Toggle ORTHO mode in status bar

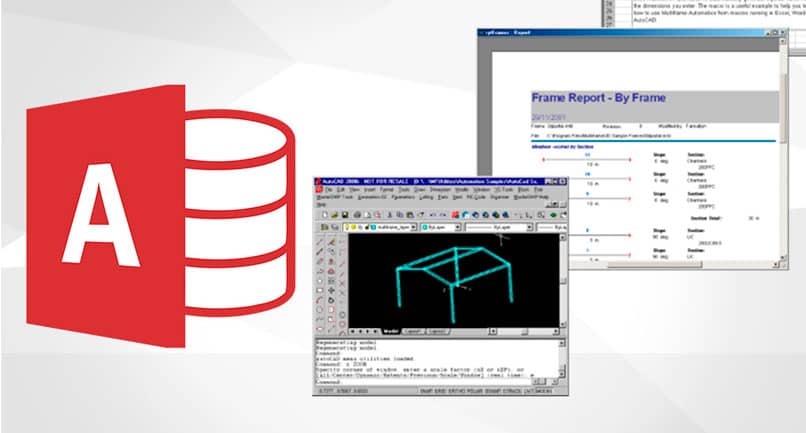[457, 391]
